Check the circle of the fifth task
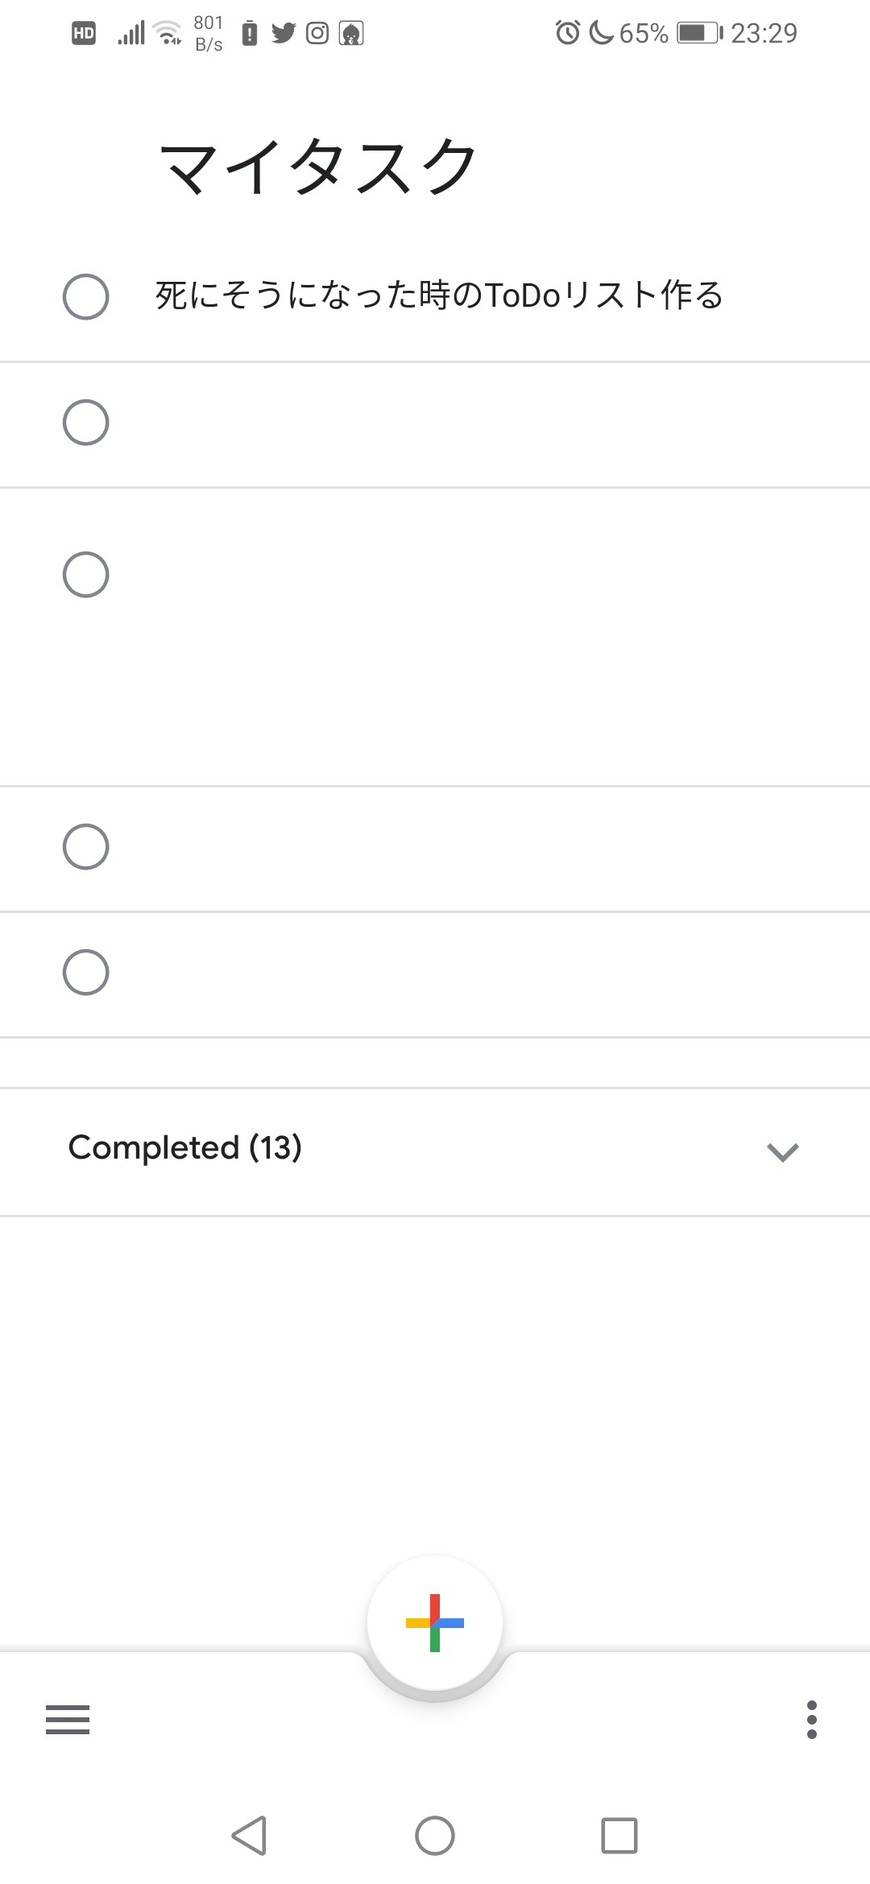 click(x=86, y=972)
